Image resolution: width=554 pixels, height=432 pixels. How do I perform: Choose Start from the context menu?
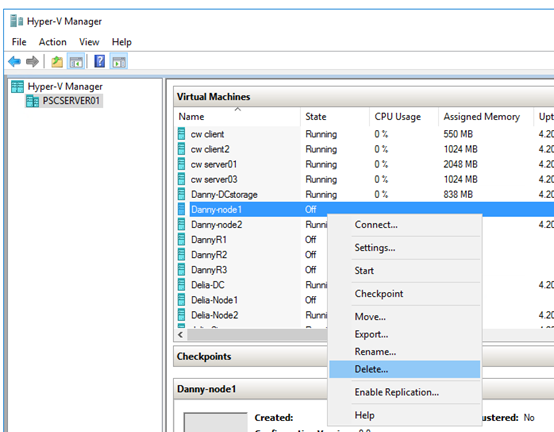pyautogui.click(x=405, y=271)
